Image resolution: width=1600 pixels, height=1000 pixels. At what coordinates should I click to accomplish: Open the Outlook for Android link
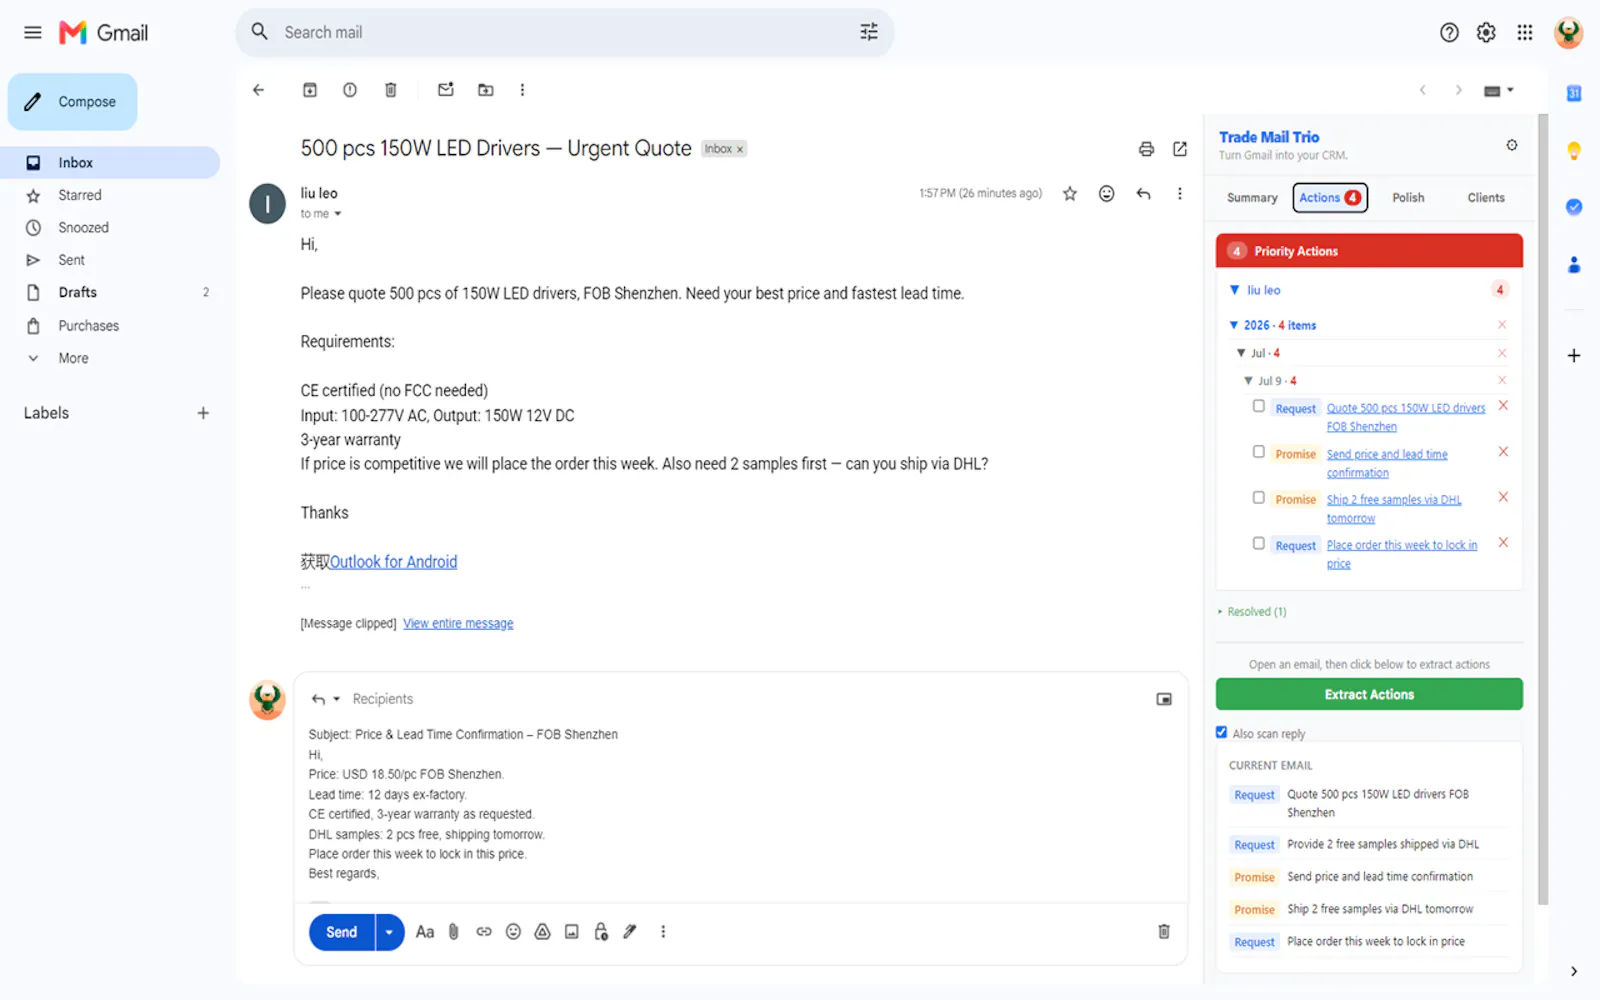pos(393,562)
